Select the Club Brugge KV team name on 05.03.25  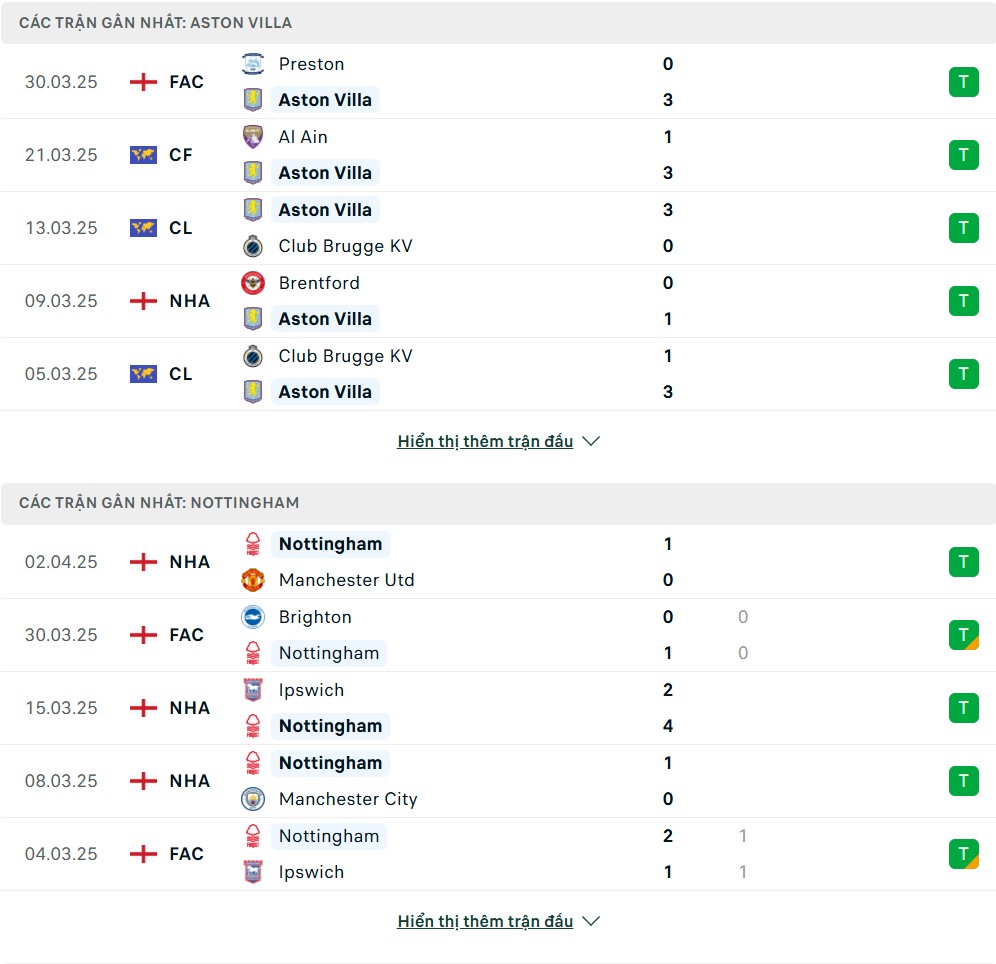pyautogui.click(x=346, y=356)
